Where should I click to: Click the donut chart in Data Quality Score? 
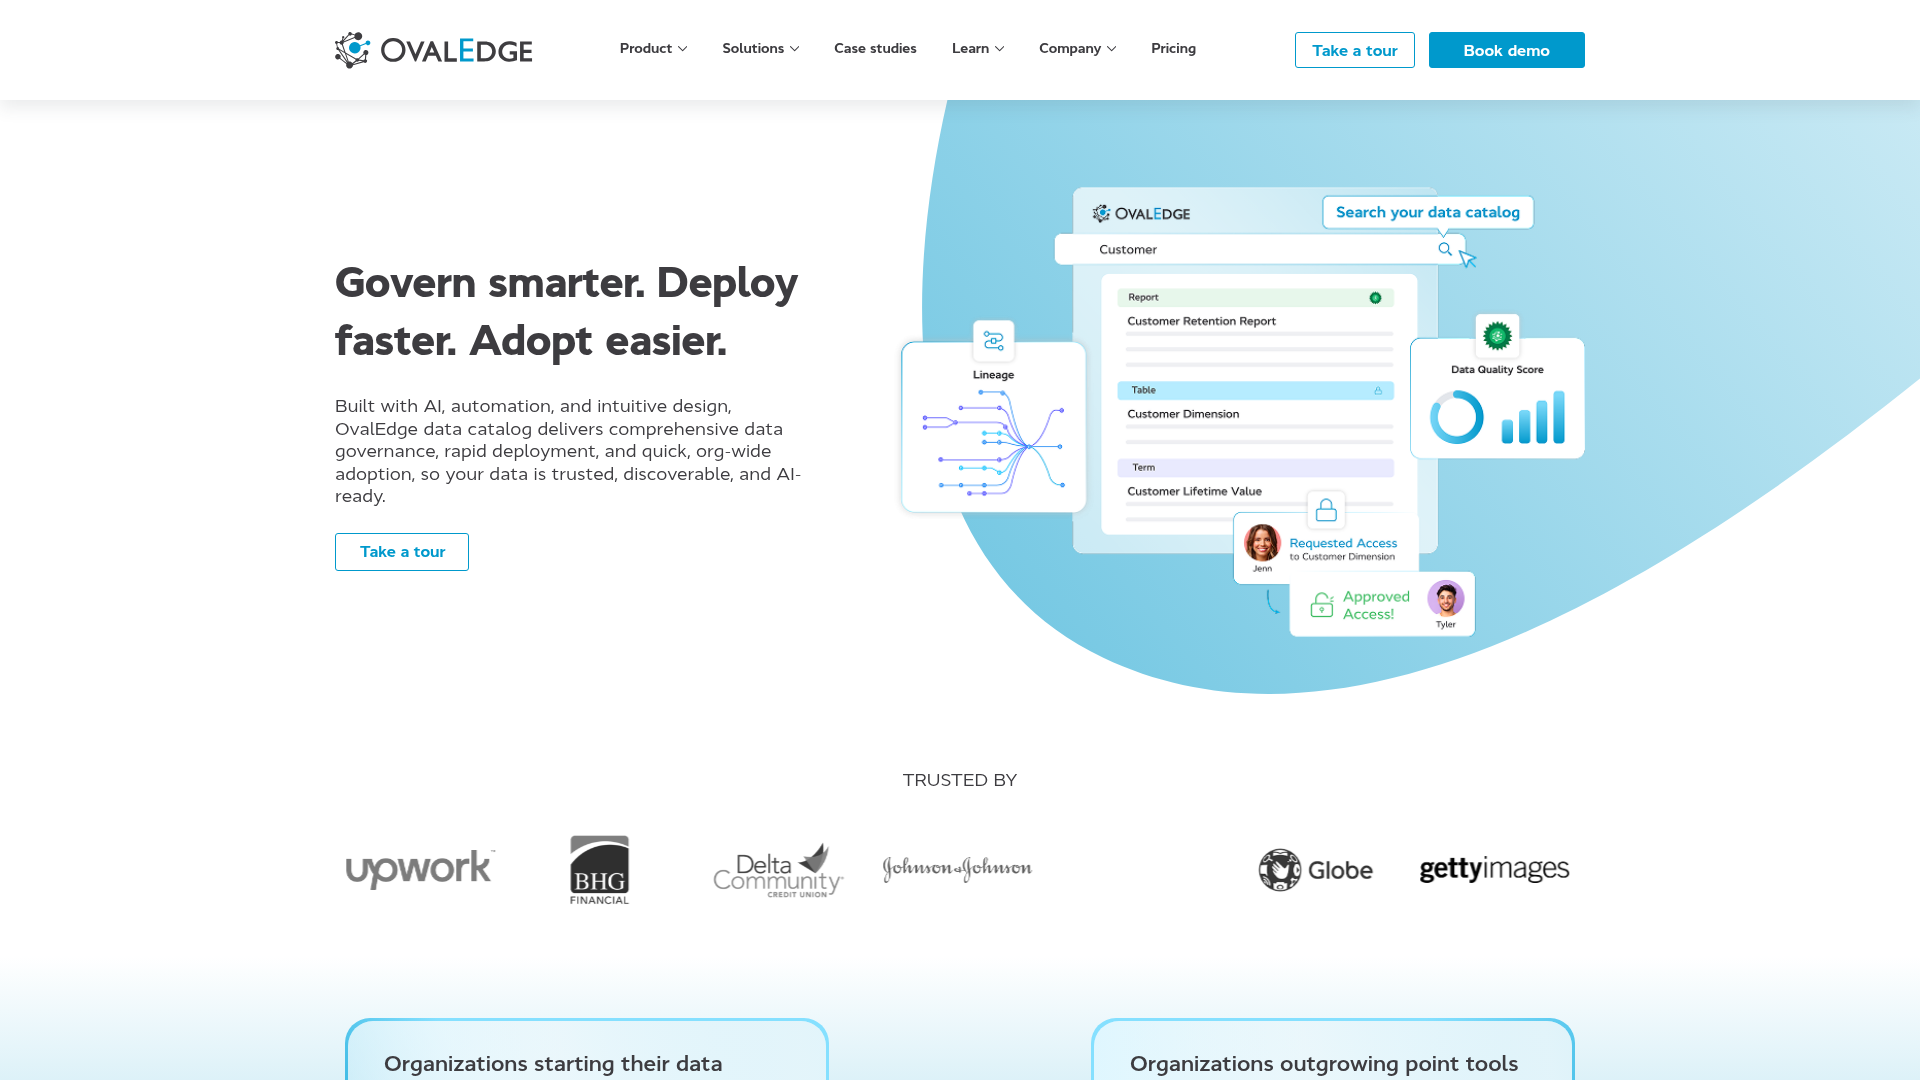(x=1456, y=415)
